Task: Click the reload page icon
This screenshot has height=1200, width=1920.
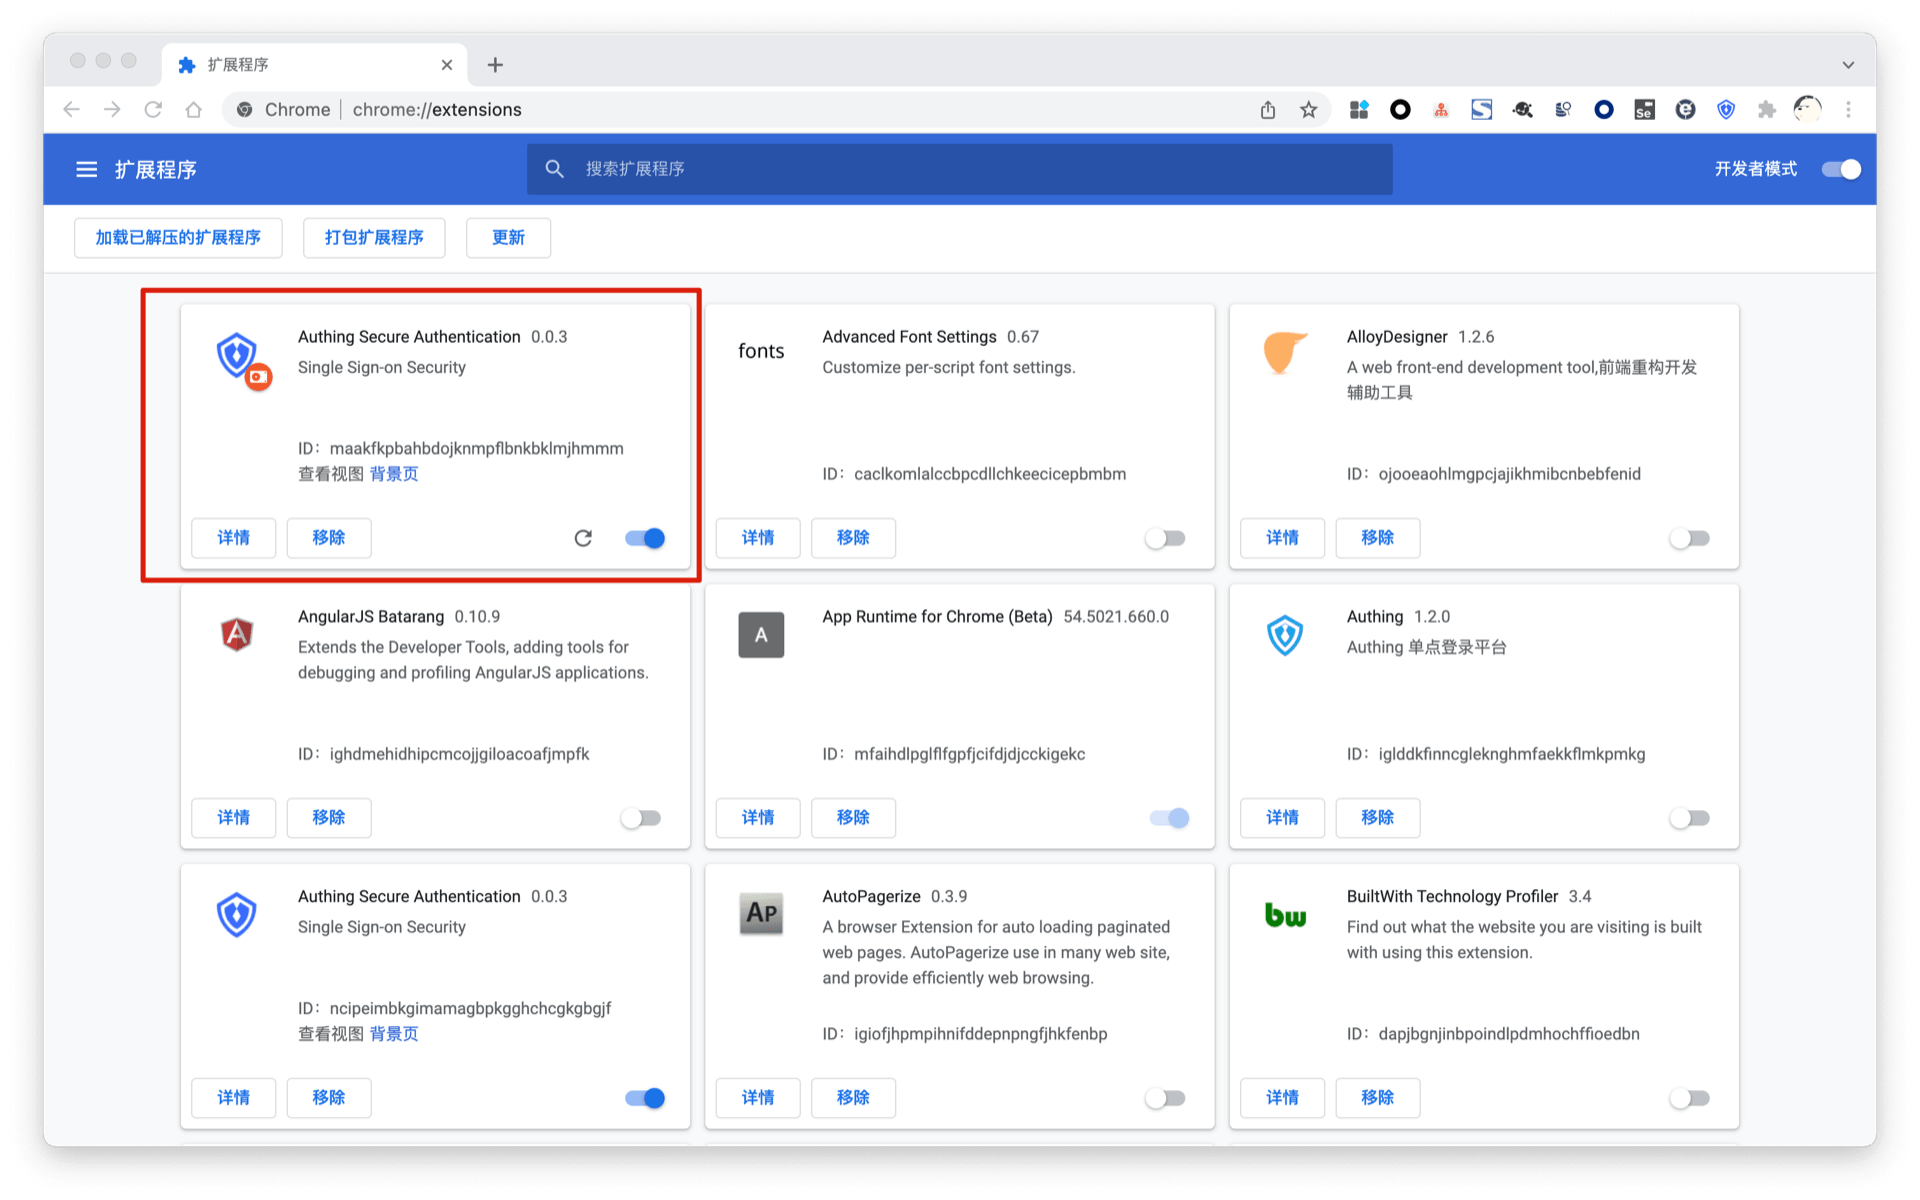Action: [153, 110]
